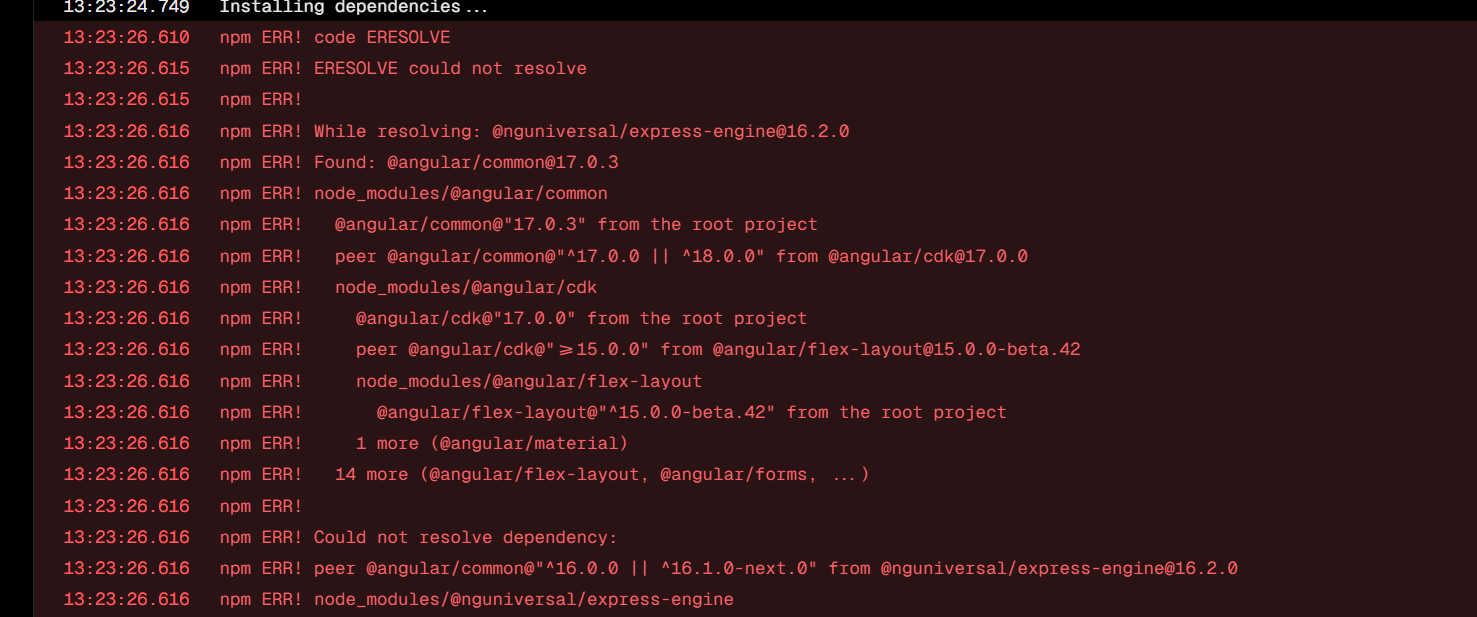
Task: Click the "code ERESOLVE" error line
Action: pos(382,38)
